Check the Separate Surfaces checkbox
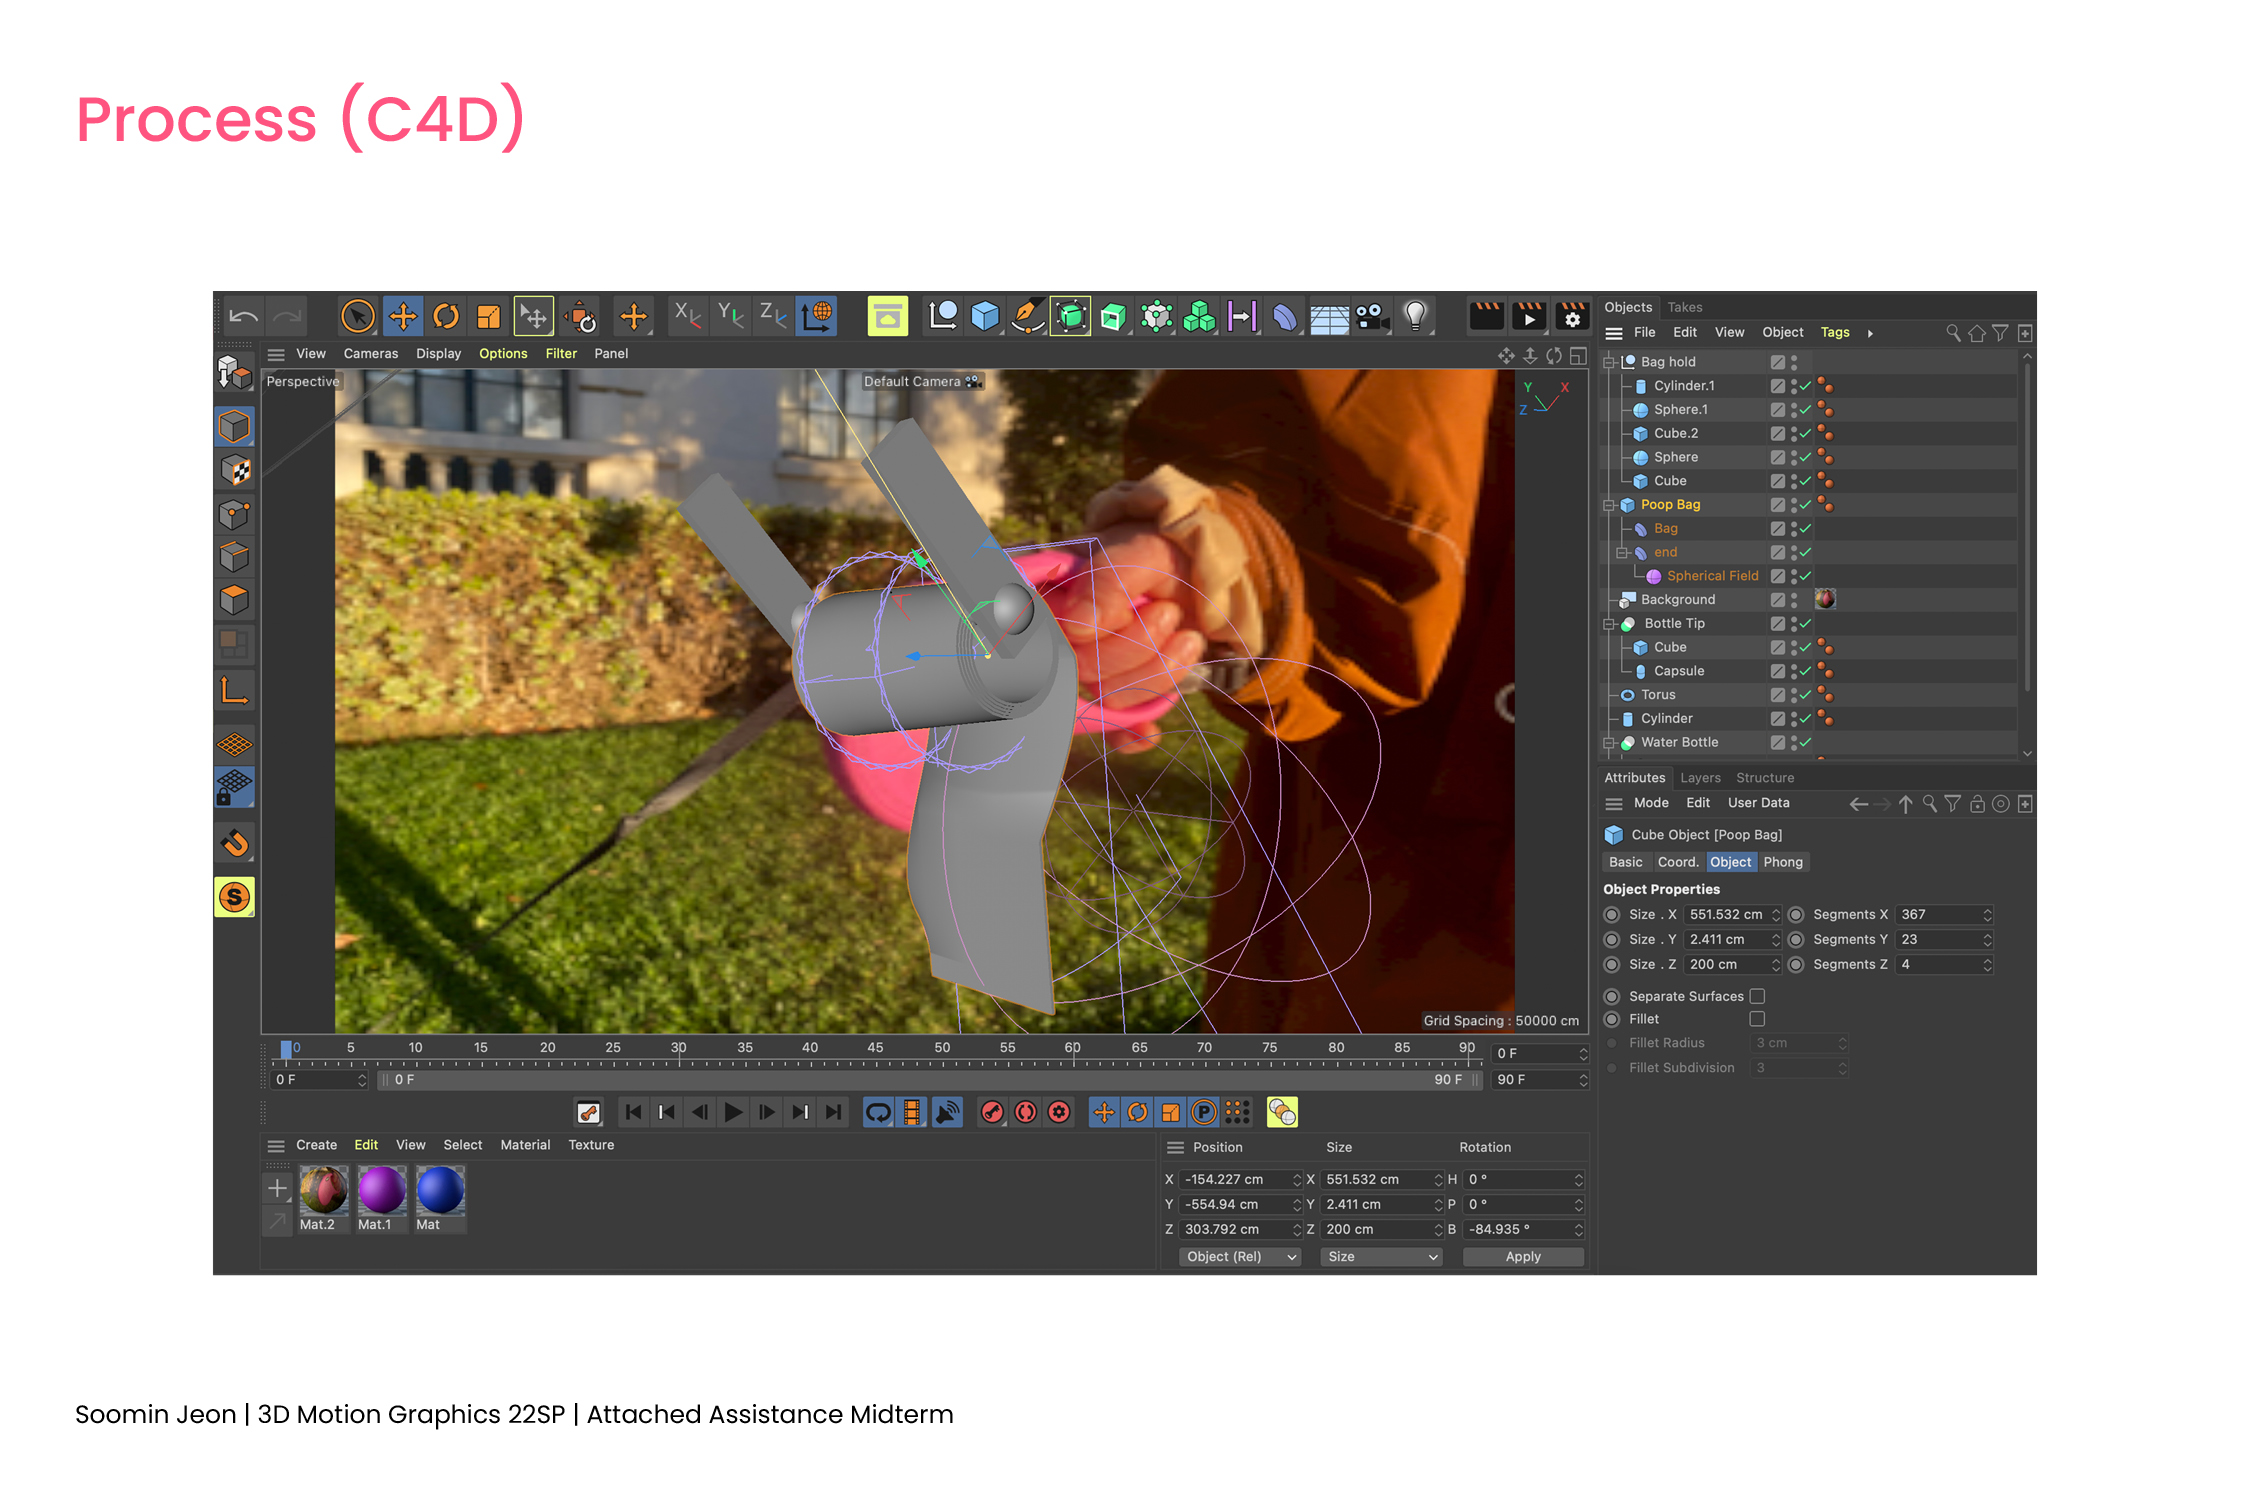Screen dimensions: 2250x1500 click(x=1757, y=996)
